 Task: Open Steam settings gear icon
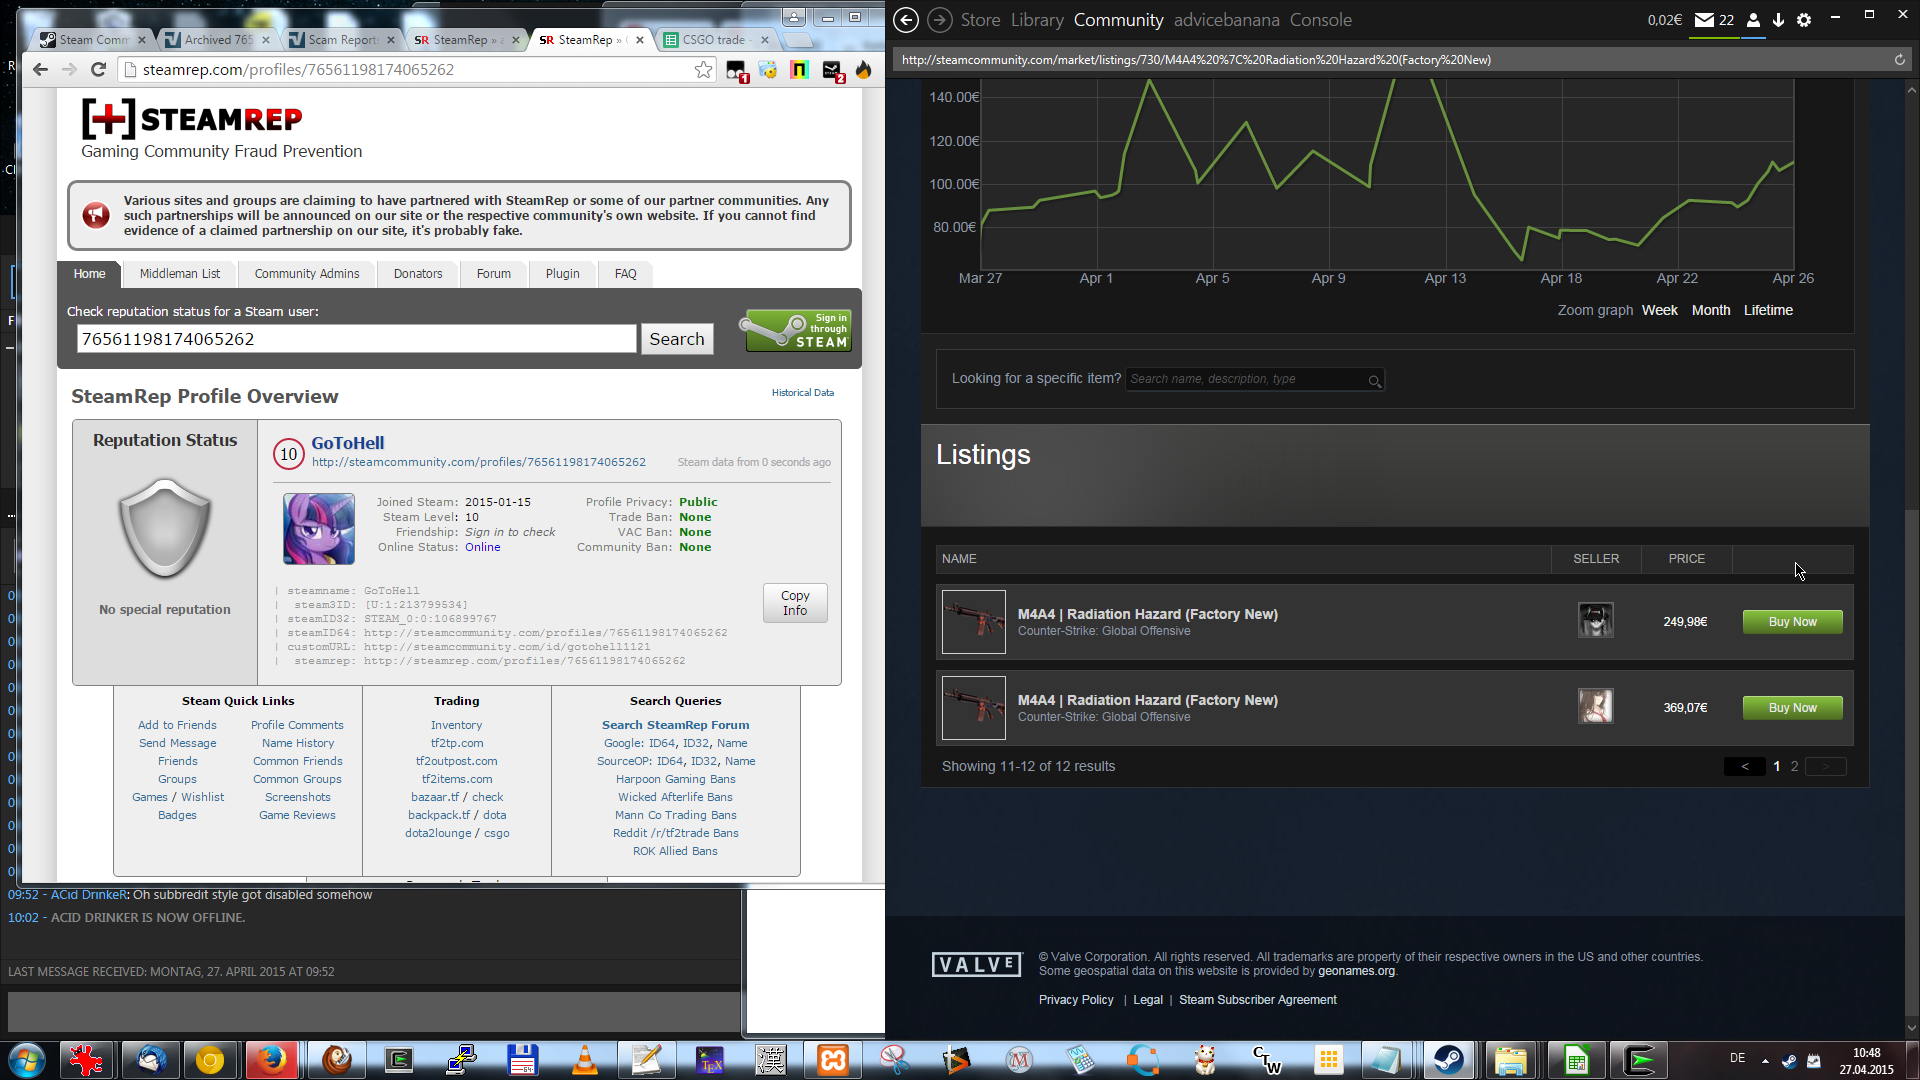click(1804, 20)
